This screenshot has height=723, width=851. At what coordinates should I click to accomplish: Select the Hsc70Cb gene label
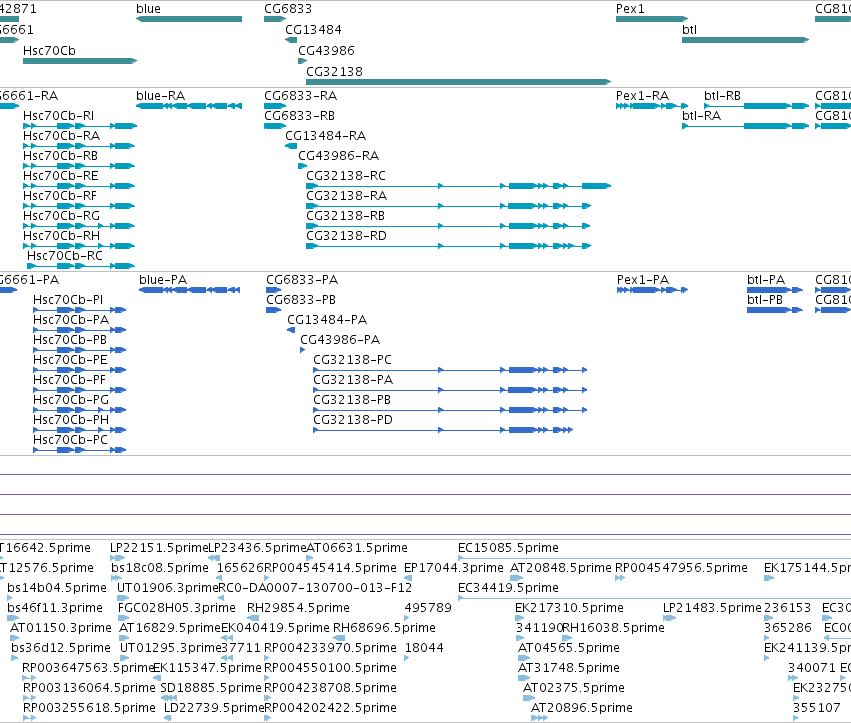click(49, 50)
